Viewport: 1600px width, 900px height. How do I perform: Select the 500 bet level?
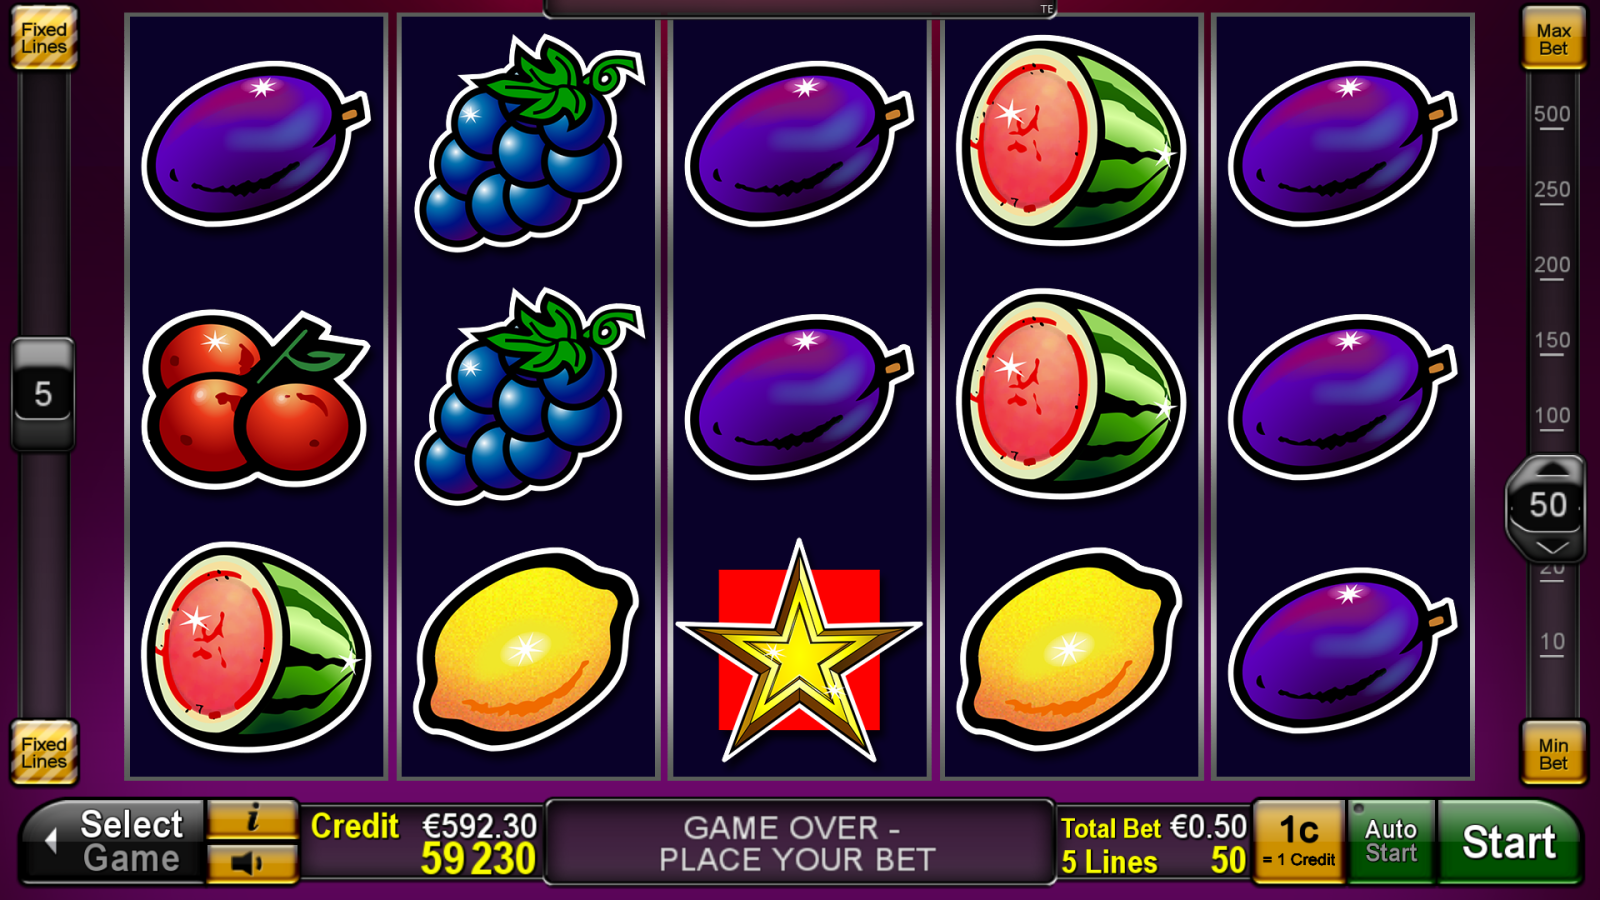coord(1552,115)
